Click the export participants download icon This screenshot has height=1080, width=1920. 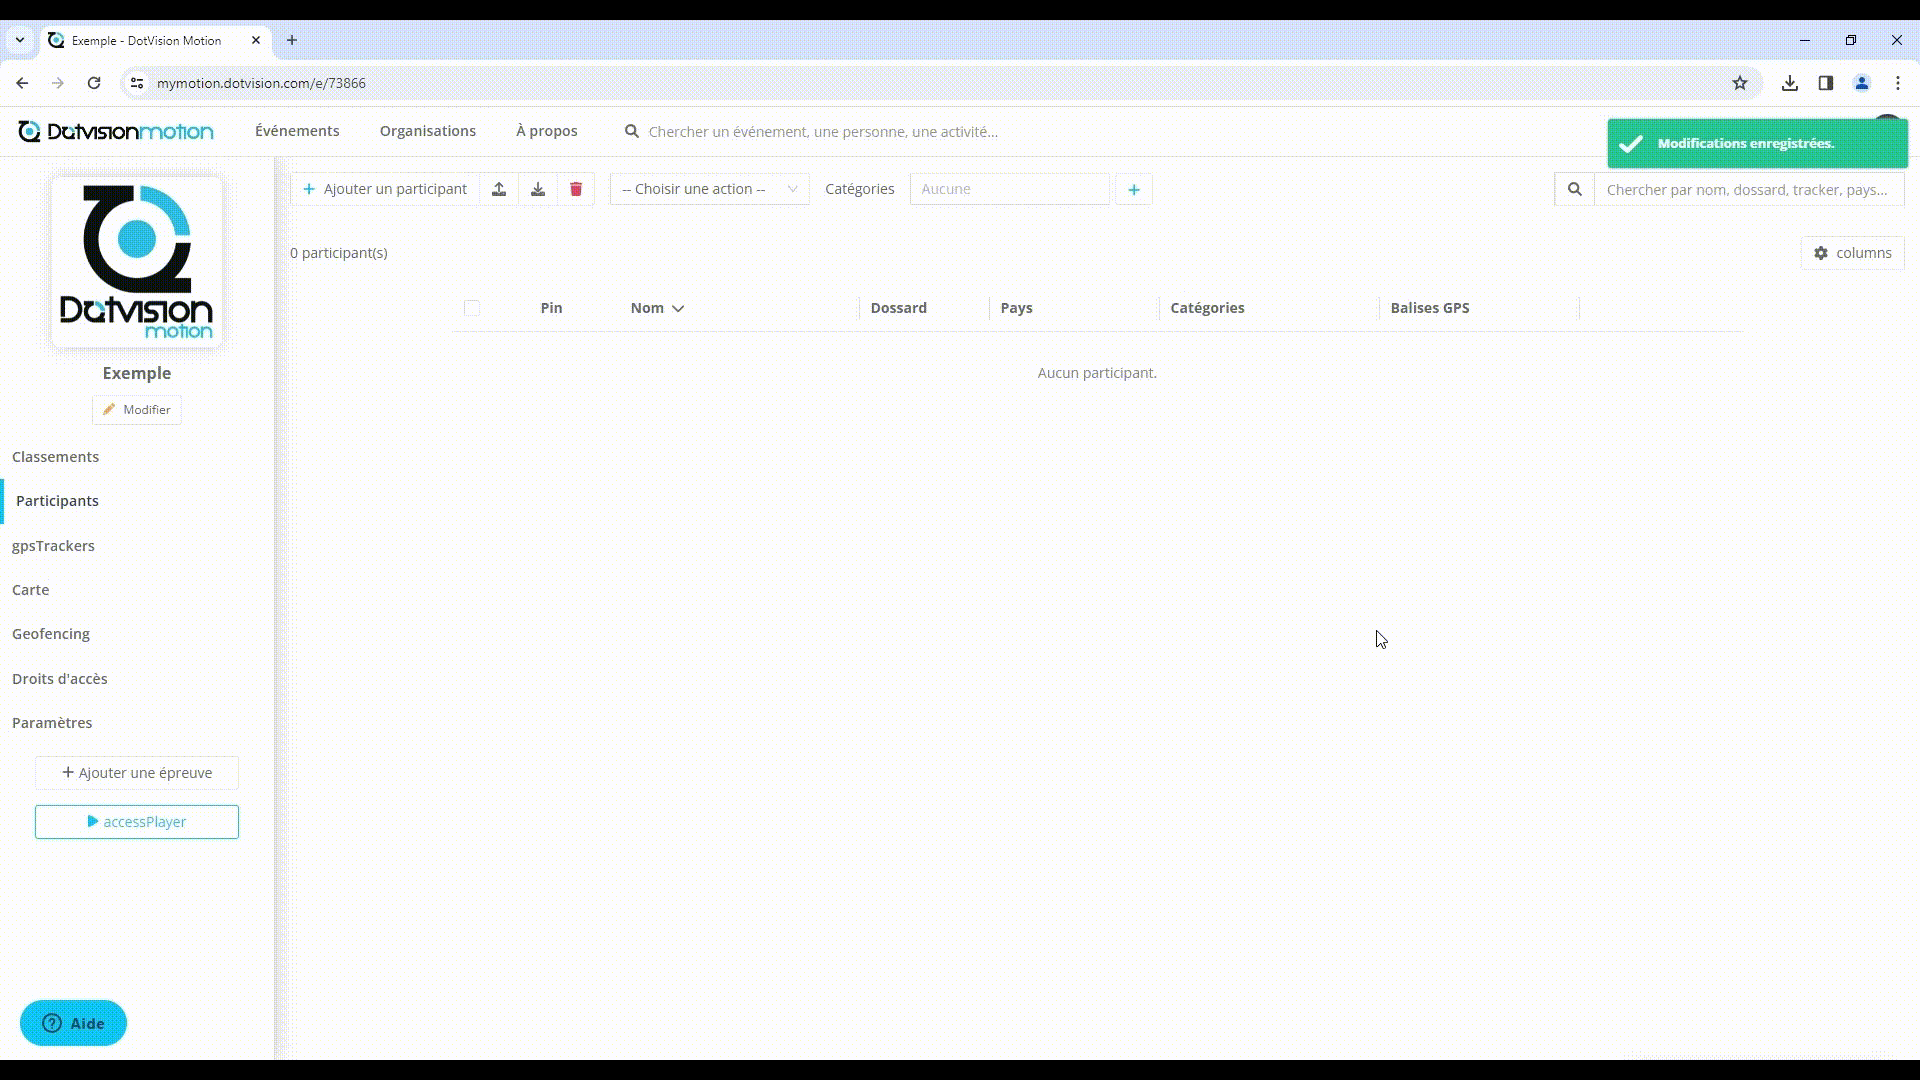point(537,189)
